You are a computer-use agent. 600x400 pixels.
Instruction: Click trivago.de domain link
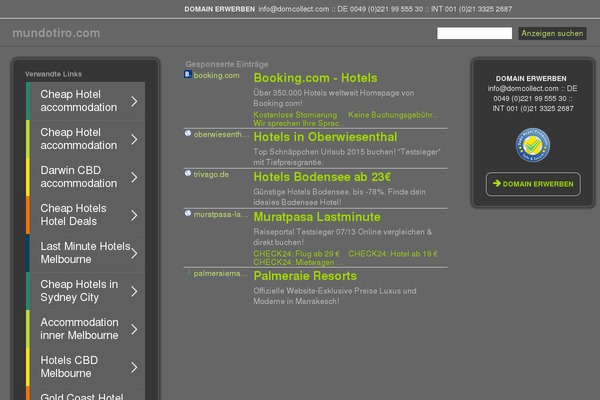tap(211, 175)
